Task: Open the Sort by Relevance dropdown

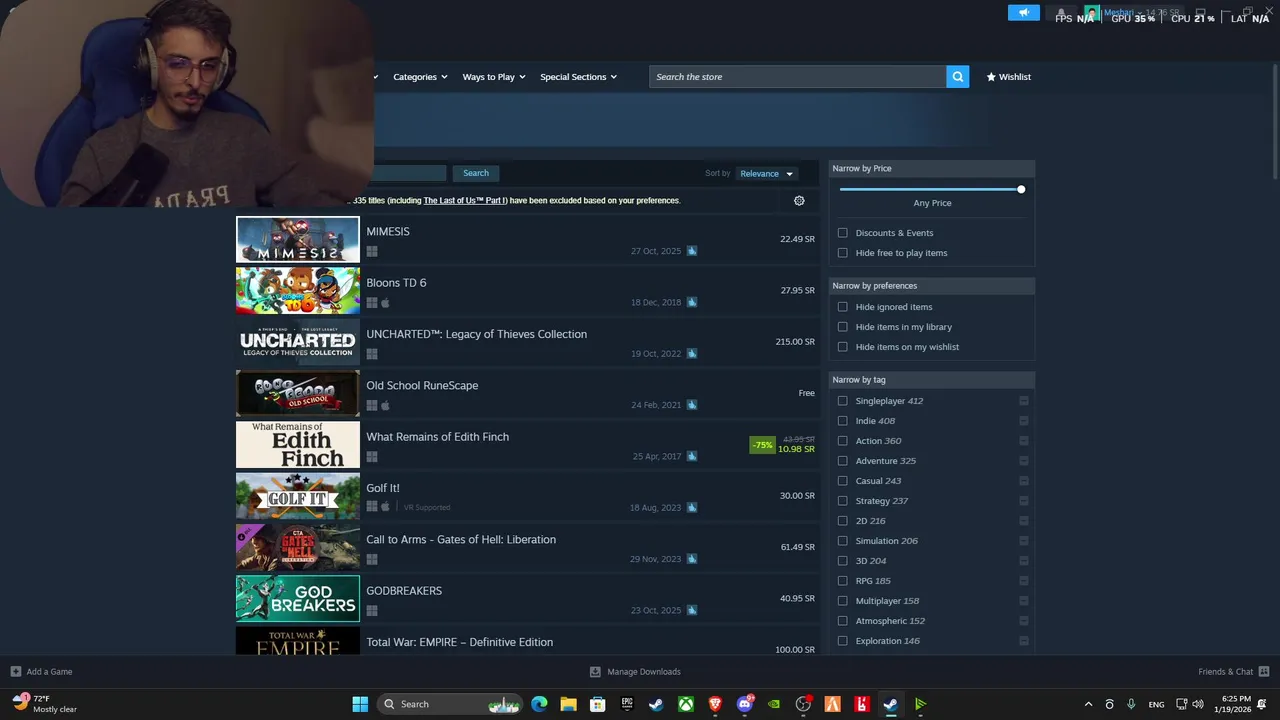Action: tap(766, 174)
